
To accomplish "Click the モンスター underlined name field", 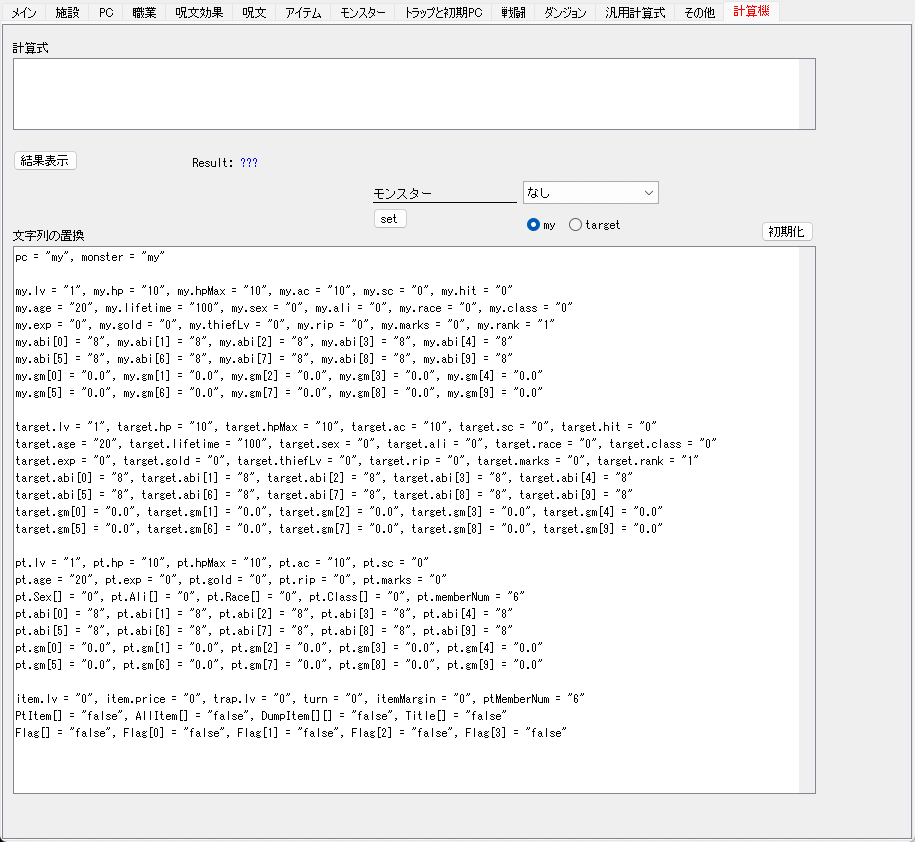I will point(445,194).
